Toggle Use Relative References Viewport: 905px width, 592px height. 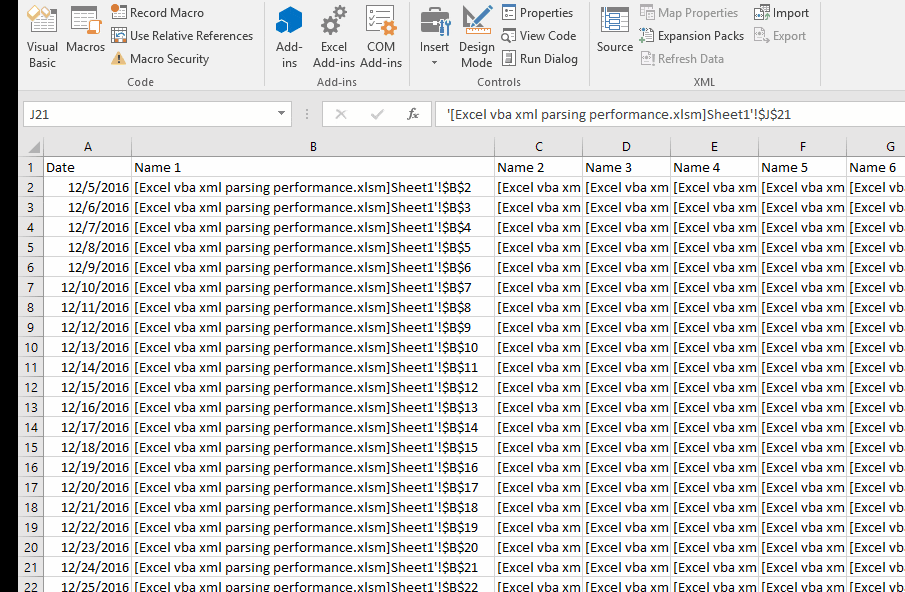182,36
